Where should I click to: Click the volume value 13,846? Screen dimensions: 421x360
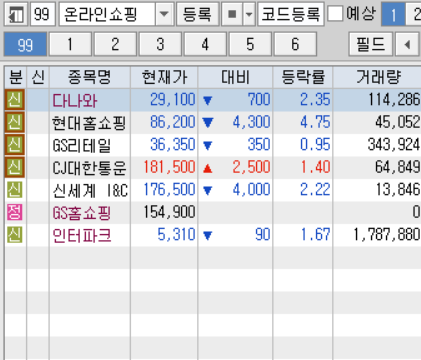[398, 190]
